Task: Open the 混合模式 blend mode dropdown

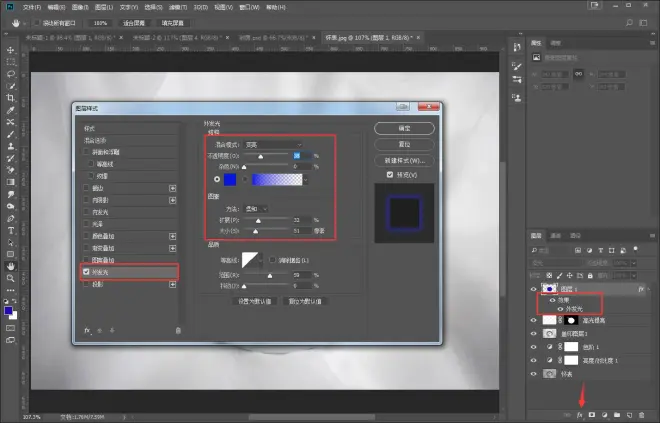Action: (273, 145)
